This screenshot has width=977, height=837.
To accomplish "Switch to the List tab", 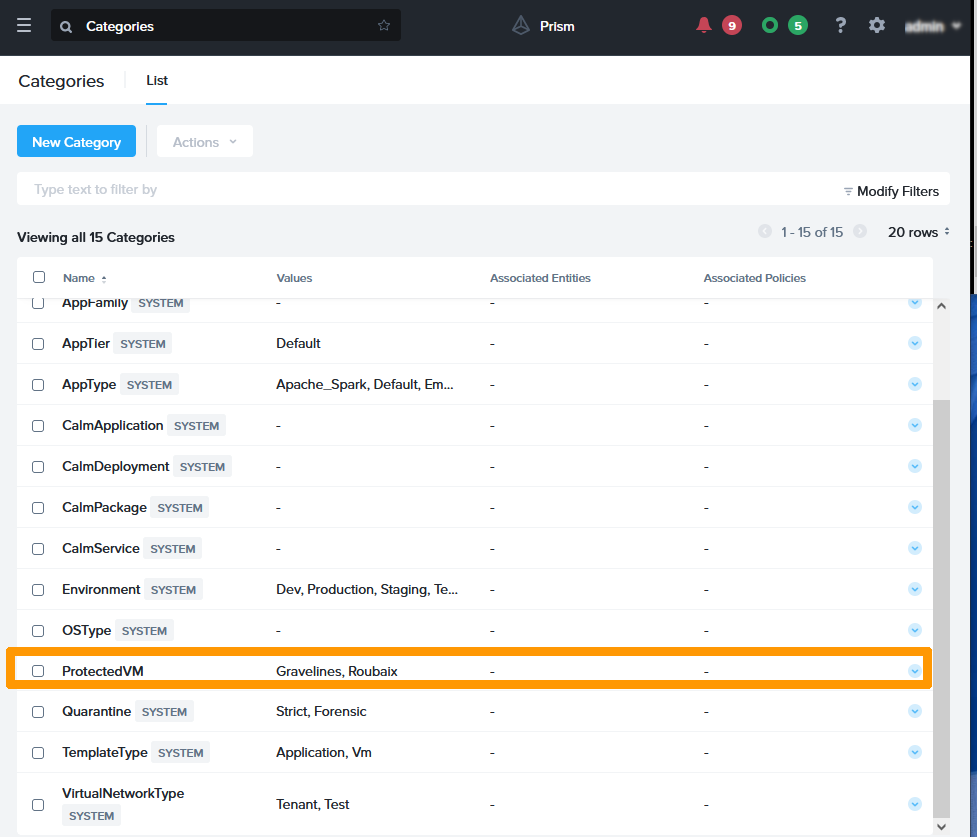I will click(x=157, y=81).
